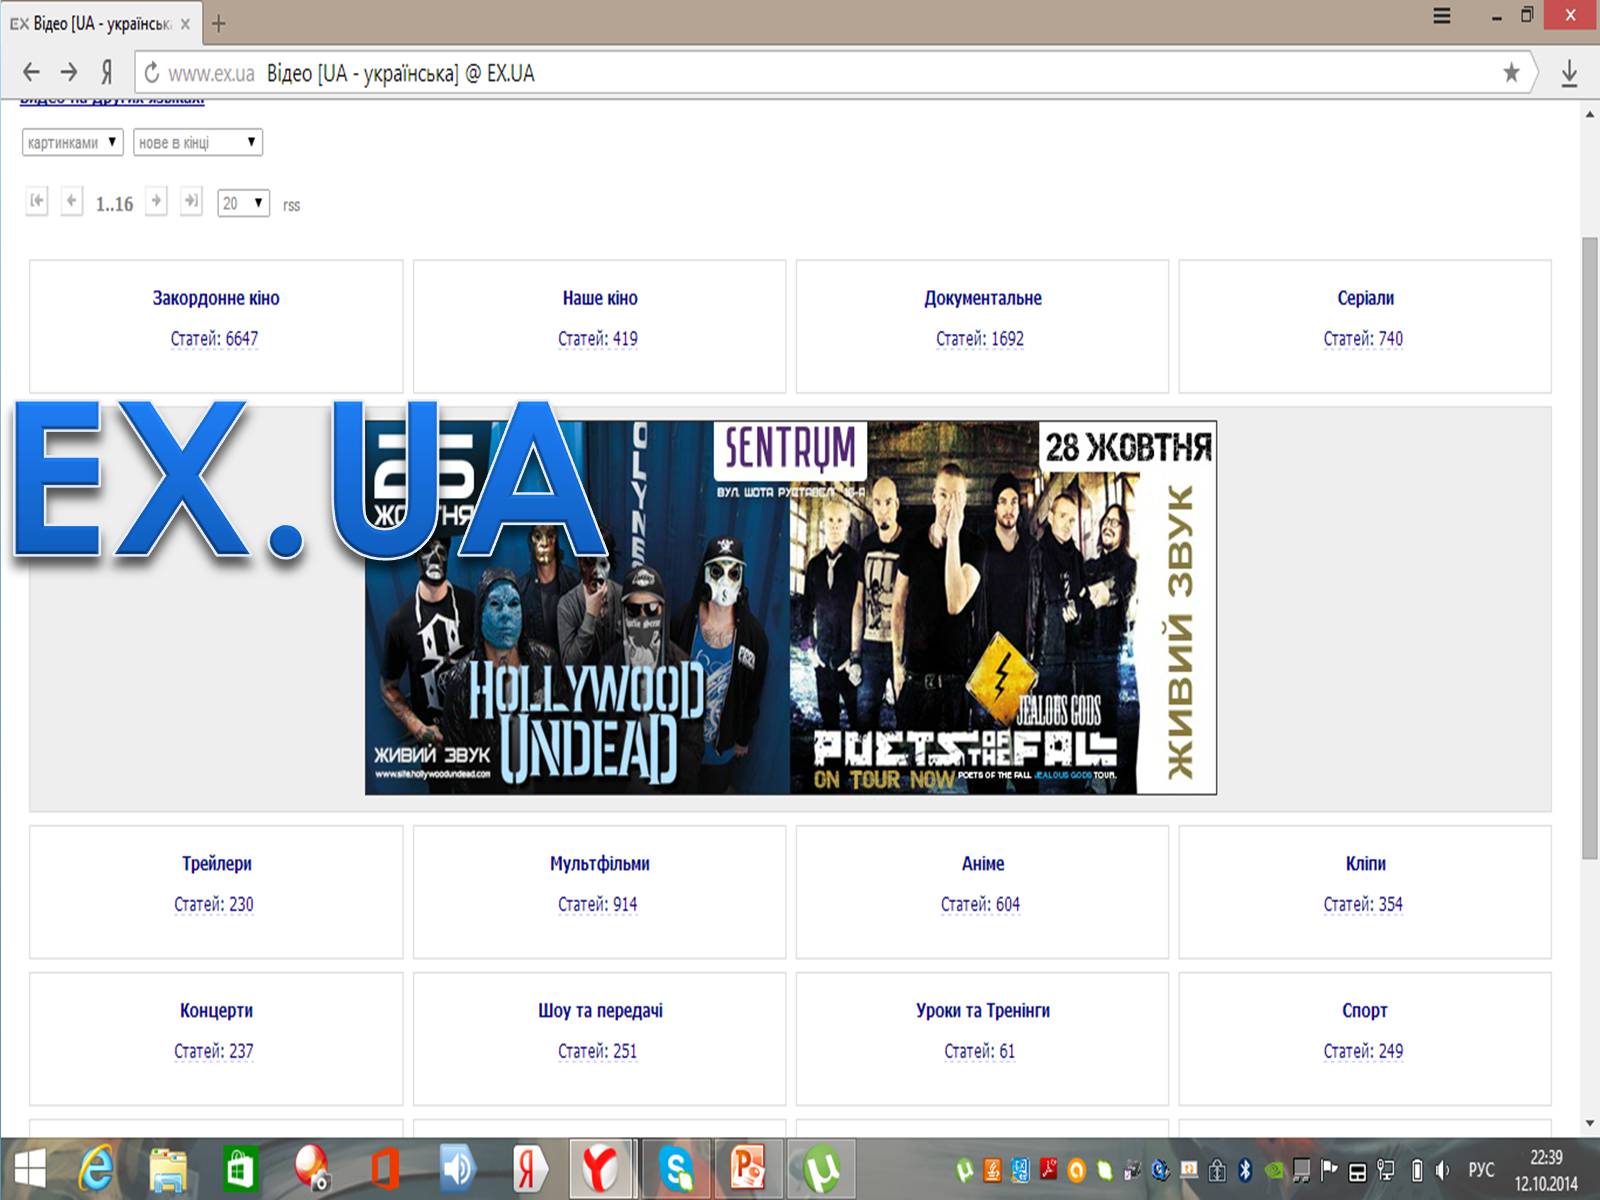Close the Відео [UA - українська] tab
The height and width of the screenshot is (1200, 1600).
click(185, 24)
